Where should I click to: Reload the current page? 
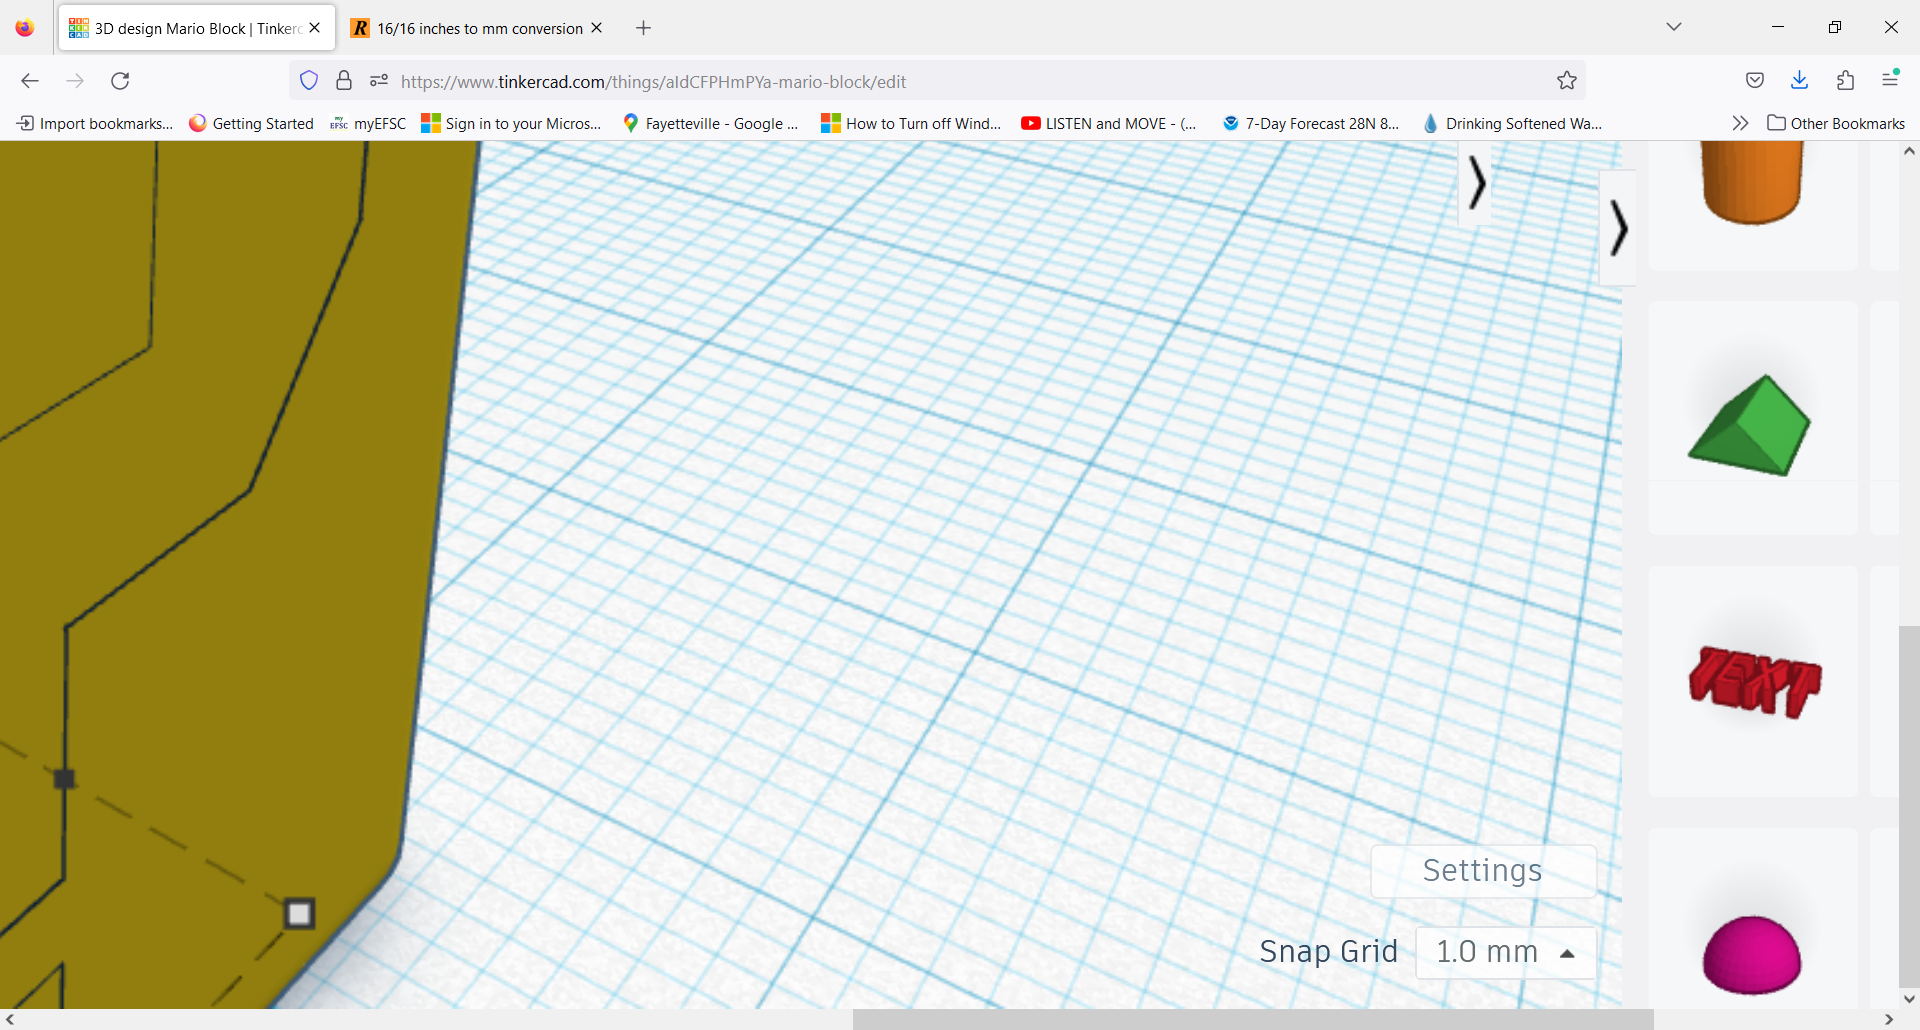coord(120,81)
